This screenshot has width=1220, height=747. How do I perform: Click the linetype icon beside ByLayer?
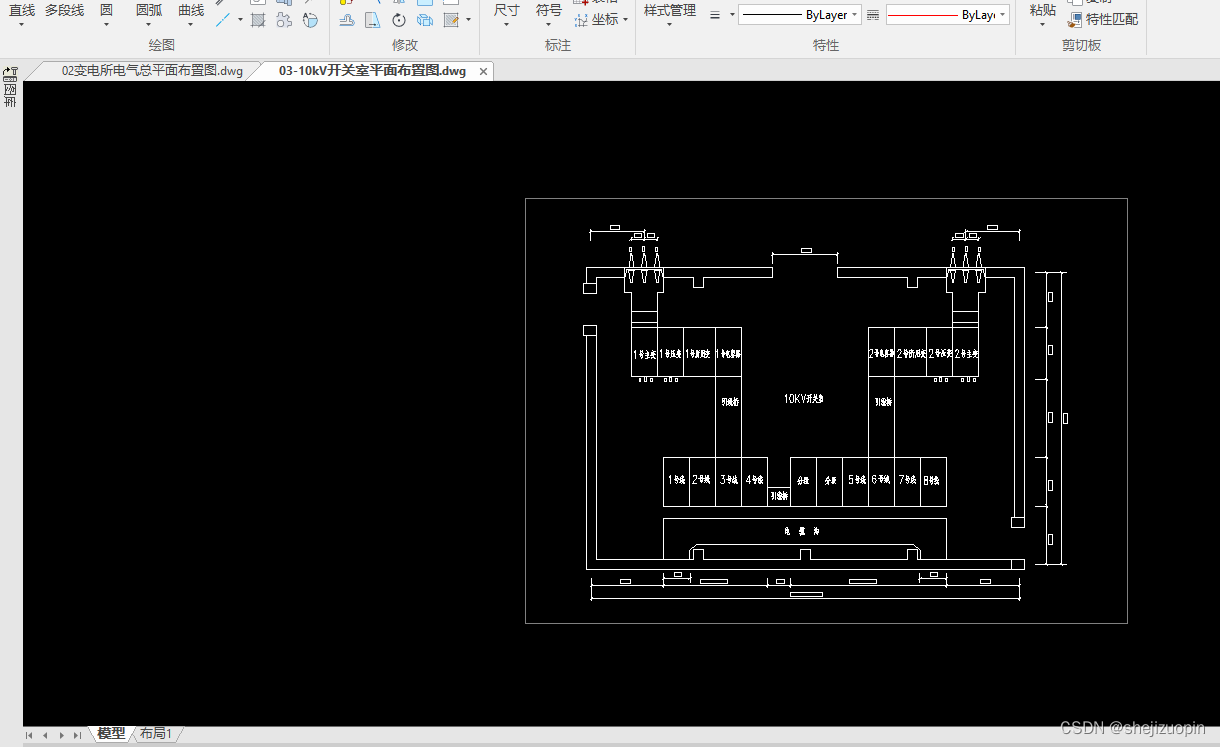click(873, 15)
